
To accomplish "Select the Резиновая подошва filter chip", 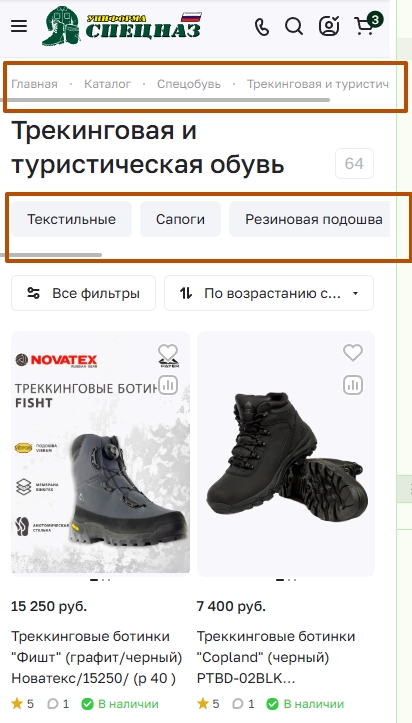I will [x=309, y=219].
